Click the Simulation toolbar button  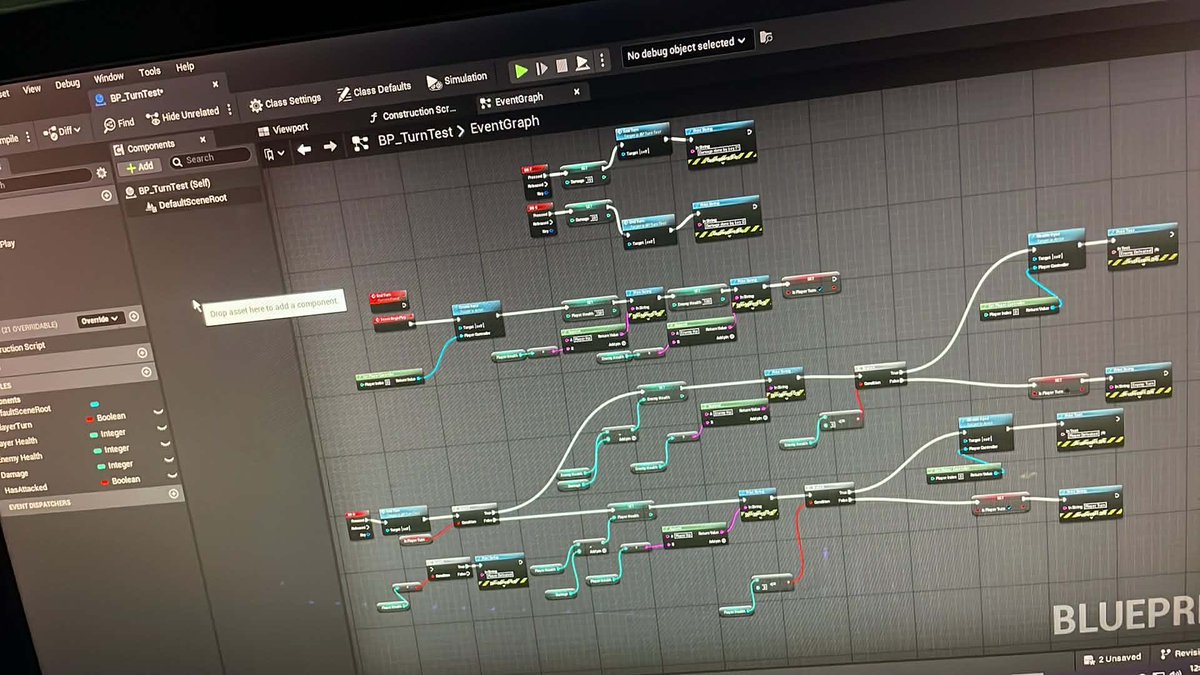point(457,80)
